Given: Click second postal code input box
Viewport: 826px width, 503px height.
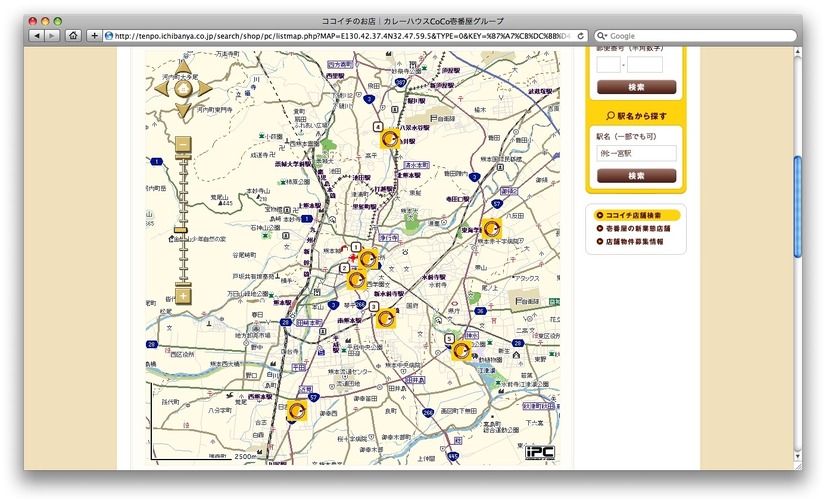Looking at the screenshot, I should pyautogui.click(x=645, y=65).
